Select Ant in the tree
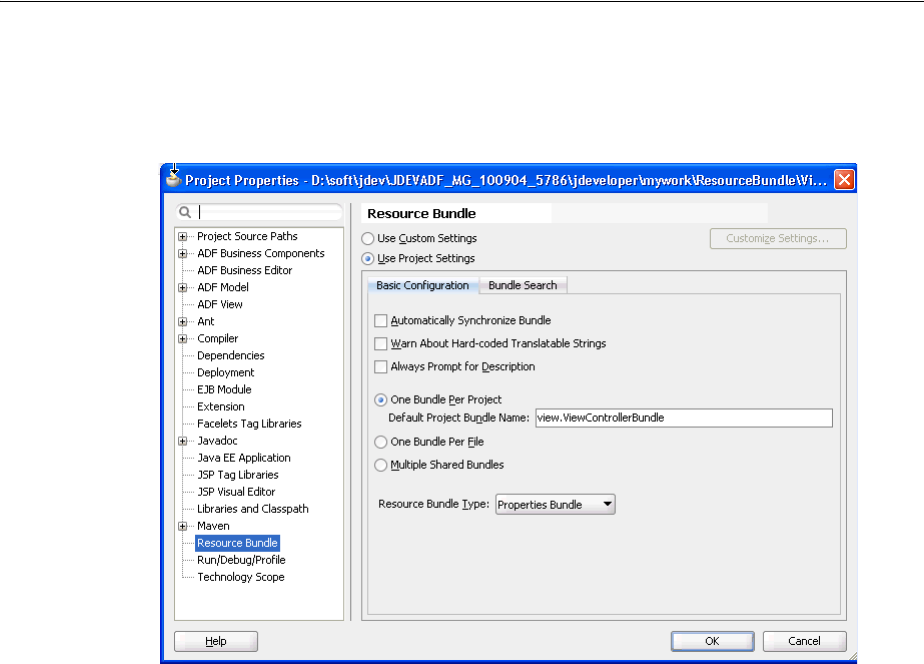This screenshot has height=664, width=924. [206, 322]
